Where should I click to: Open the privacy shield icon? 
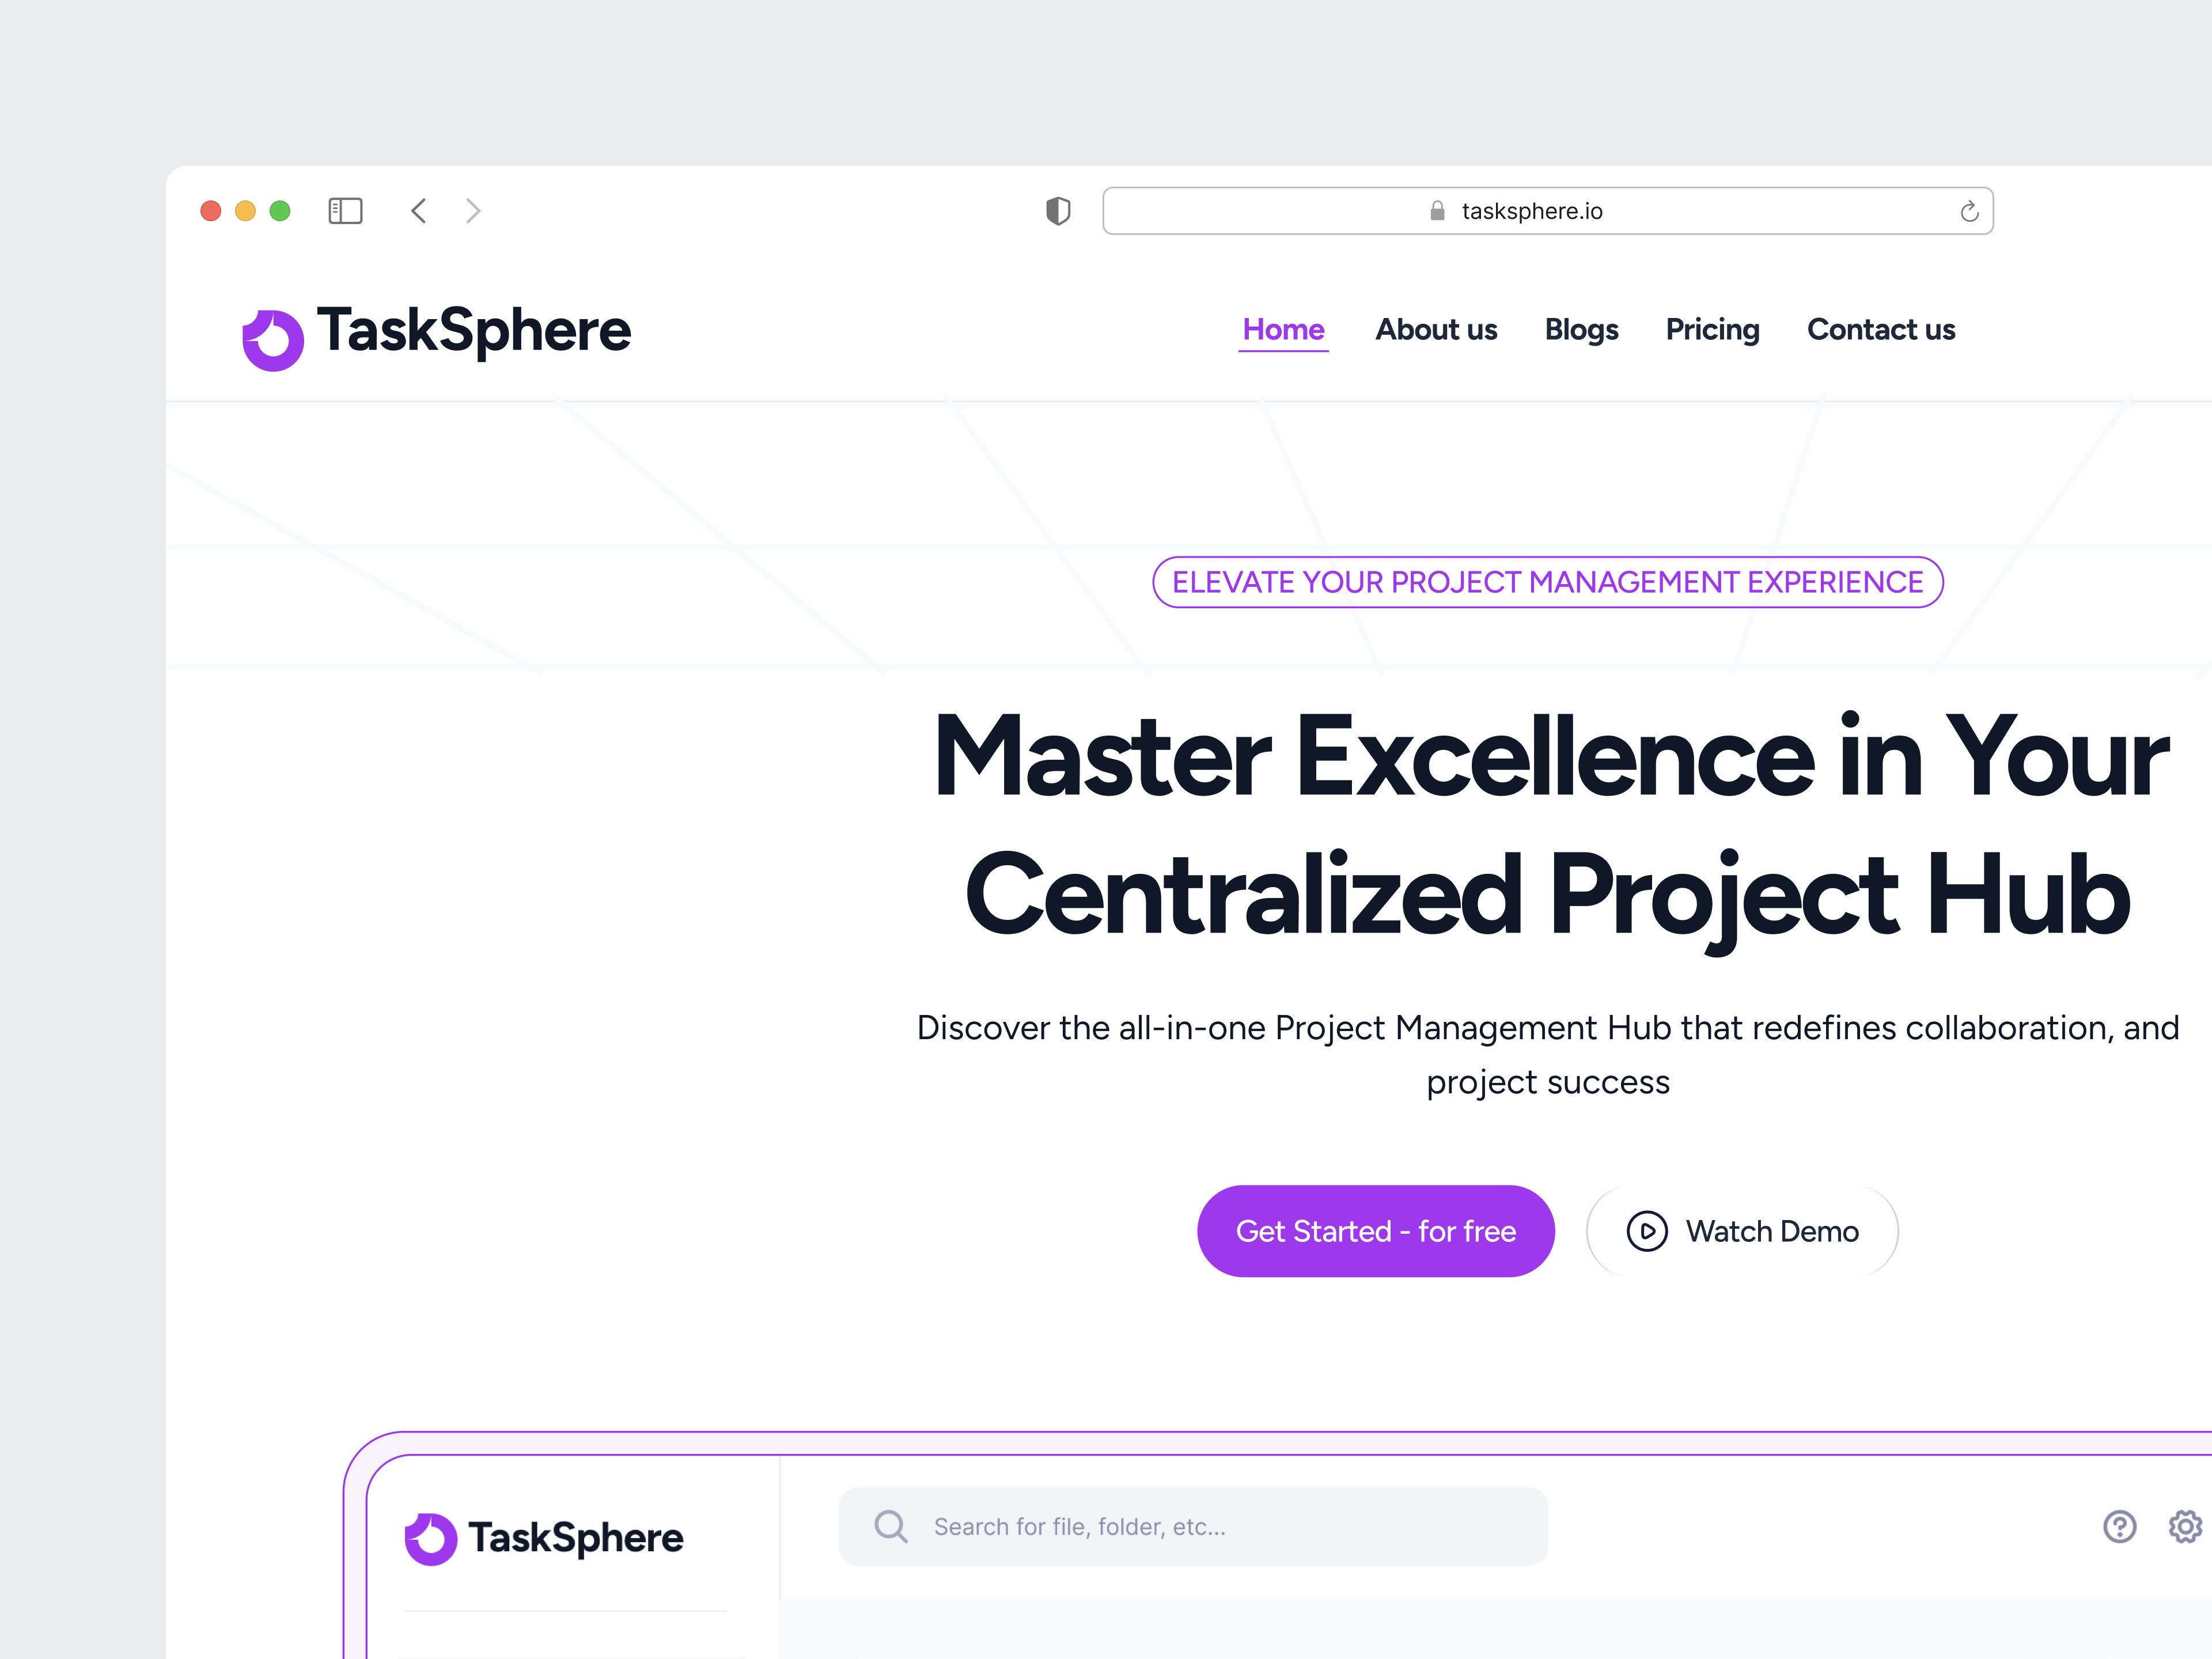pyautogui.click(x=1058, y=211)
